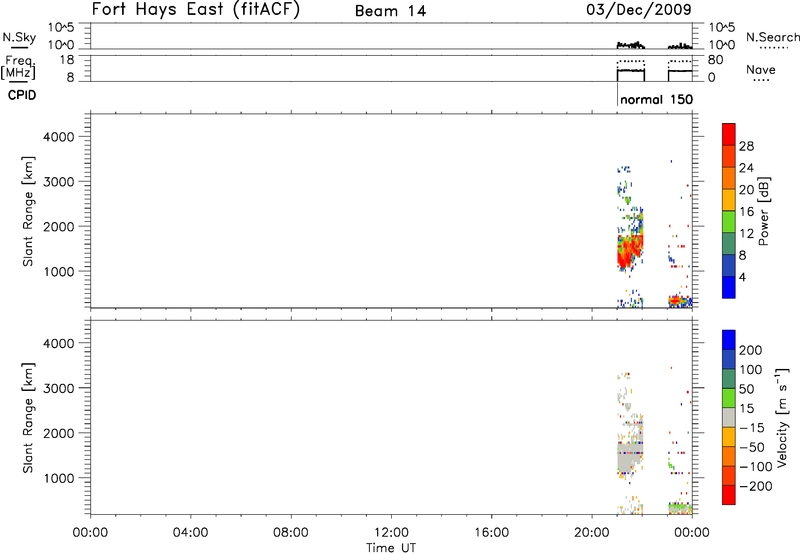This screenshot has width=800, height=554.
Task: Click the 'Time UT' axis title
Action: [x=391, y=548]
